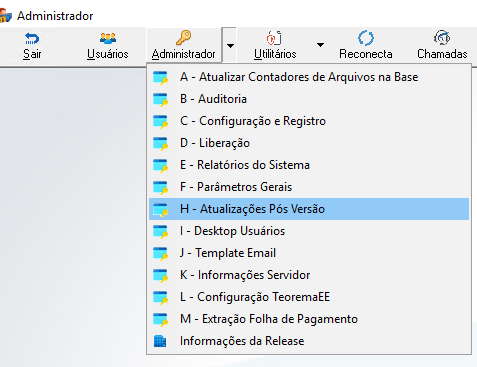This screenshot has height=367, width=477.
Task: Open K - Informações Servidor
Action: [309, 275]
